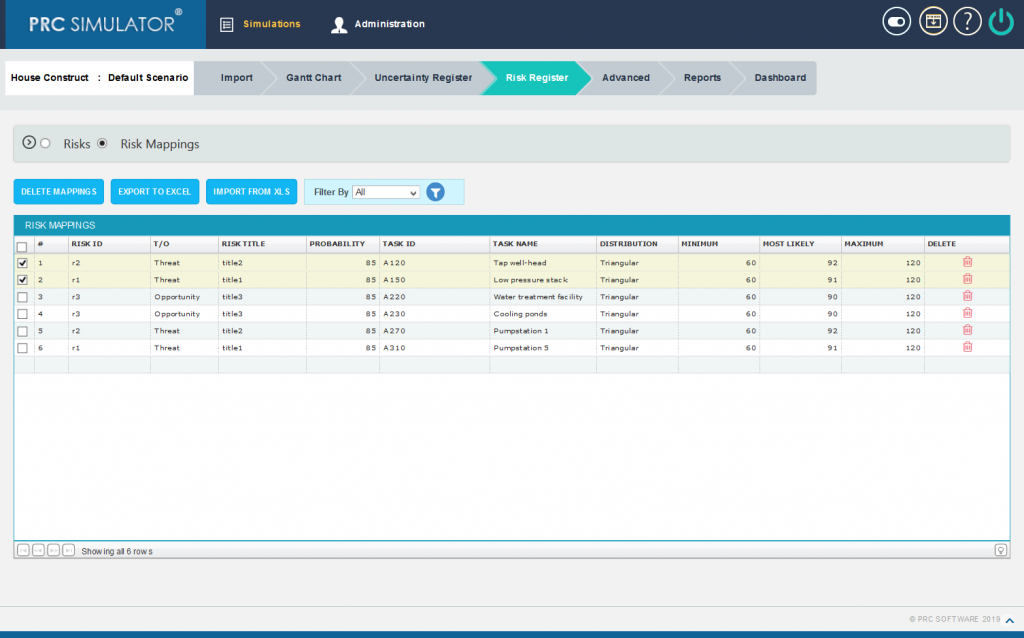Click the Export to Excel button
The width and height of the screenshot is (1024, 638).
[x=155, y=192]
